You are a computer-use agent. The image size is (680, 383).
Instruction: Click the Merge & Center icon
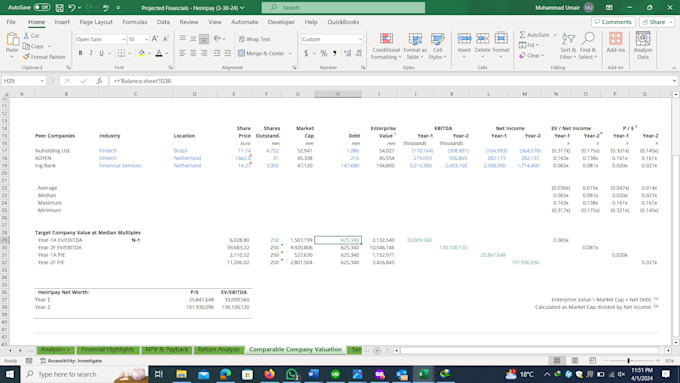(x=242, y=53)
